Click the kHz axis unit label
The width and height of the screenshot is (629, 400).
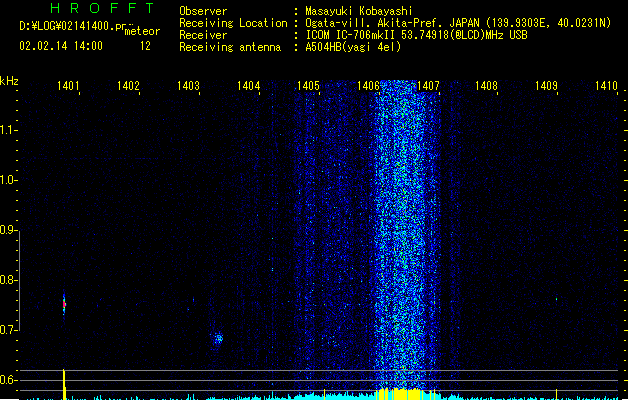tap(9, 81)
